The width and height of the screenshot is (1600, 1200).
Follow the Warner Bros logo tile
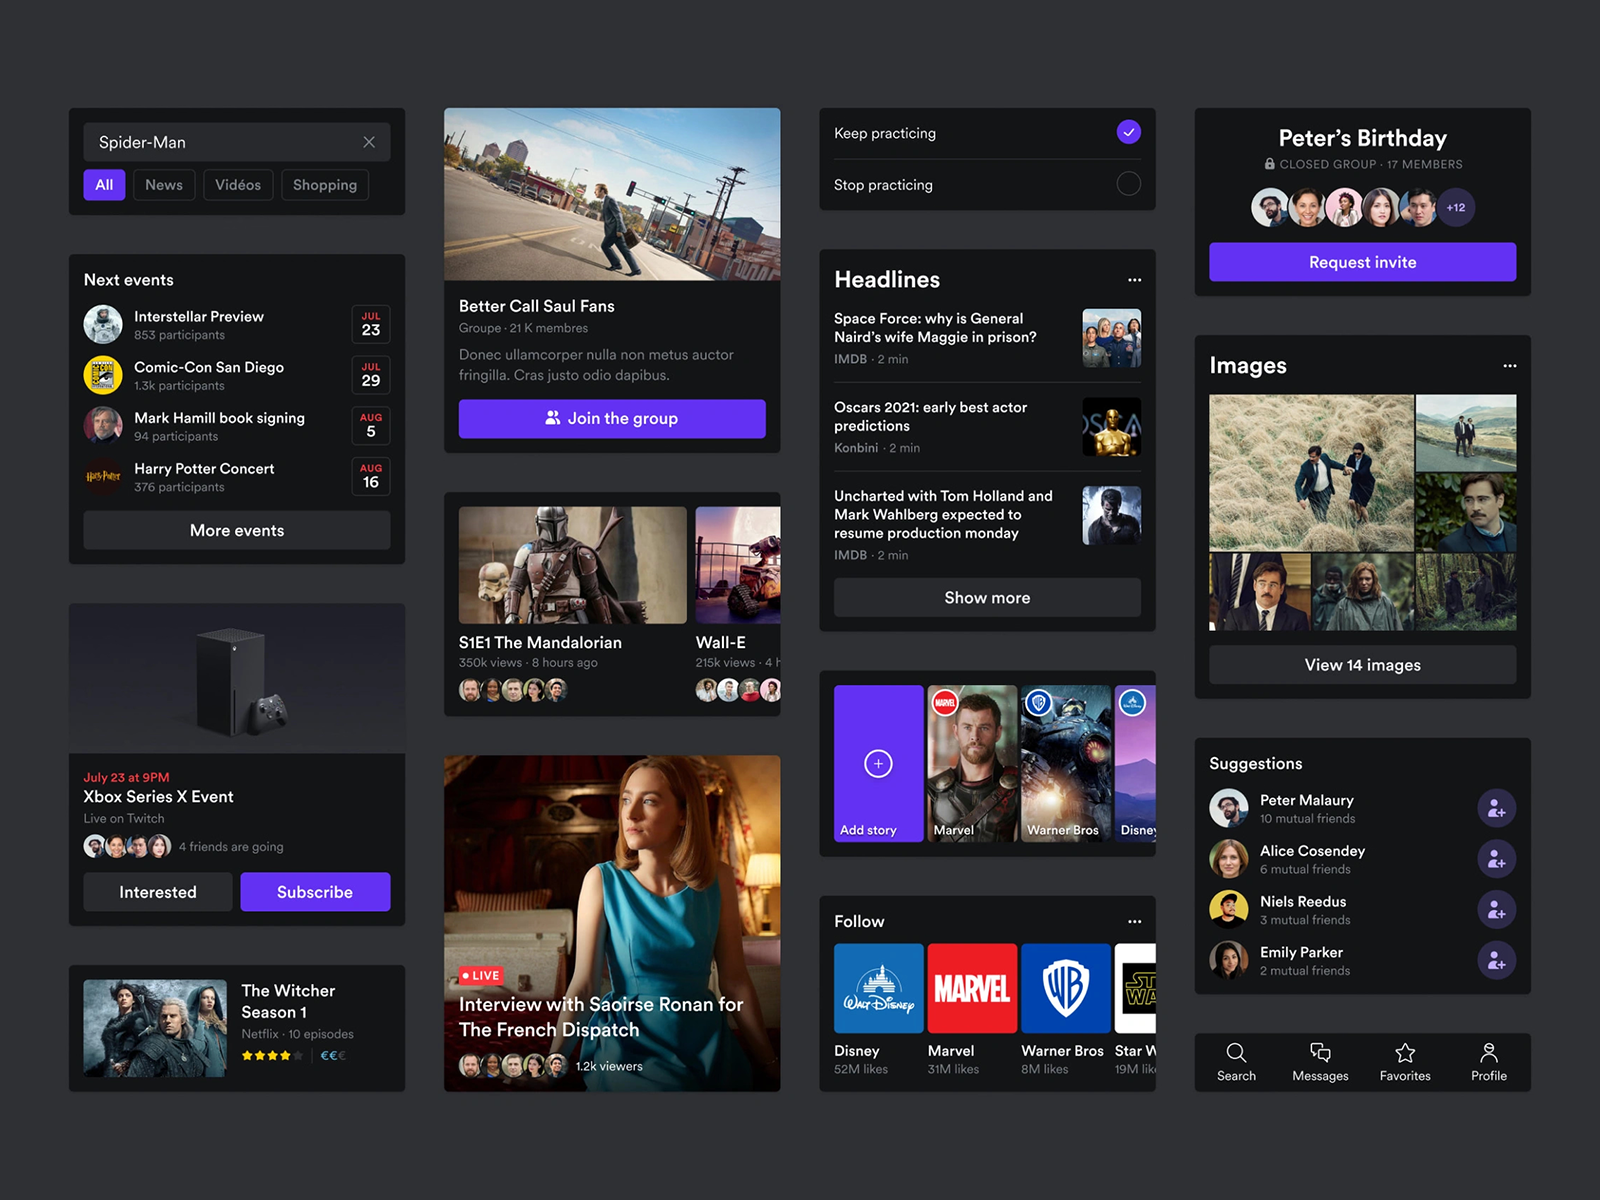1066,988
